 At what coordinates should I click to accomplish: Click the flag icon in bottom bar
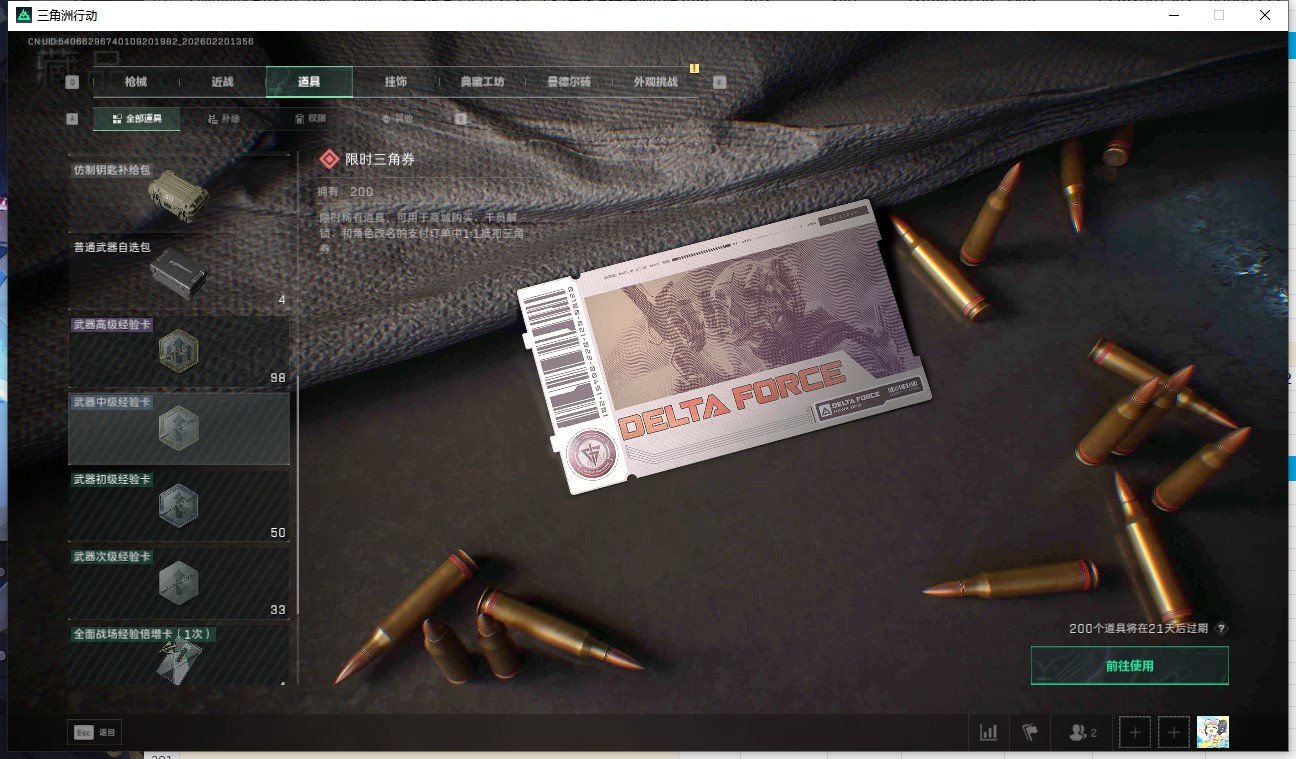click(1030, 732)
